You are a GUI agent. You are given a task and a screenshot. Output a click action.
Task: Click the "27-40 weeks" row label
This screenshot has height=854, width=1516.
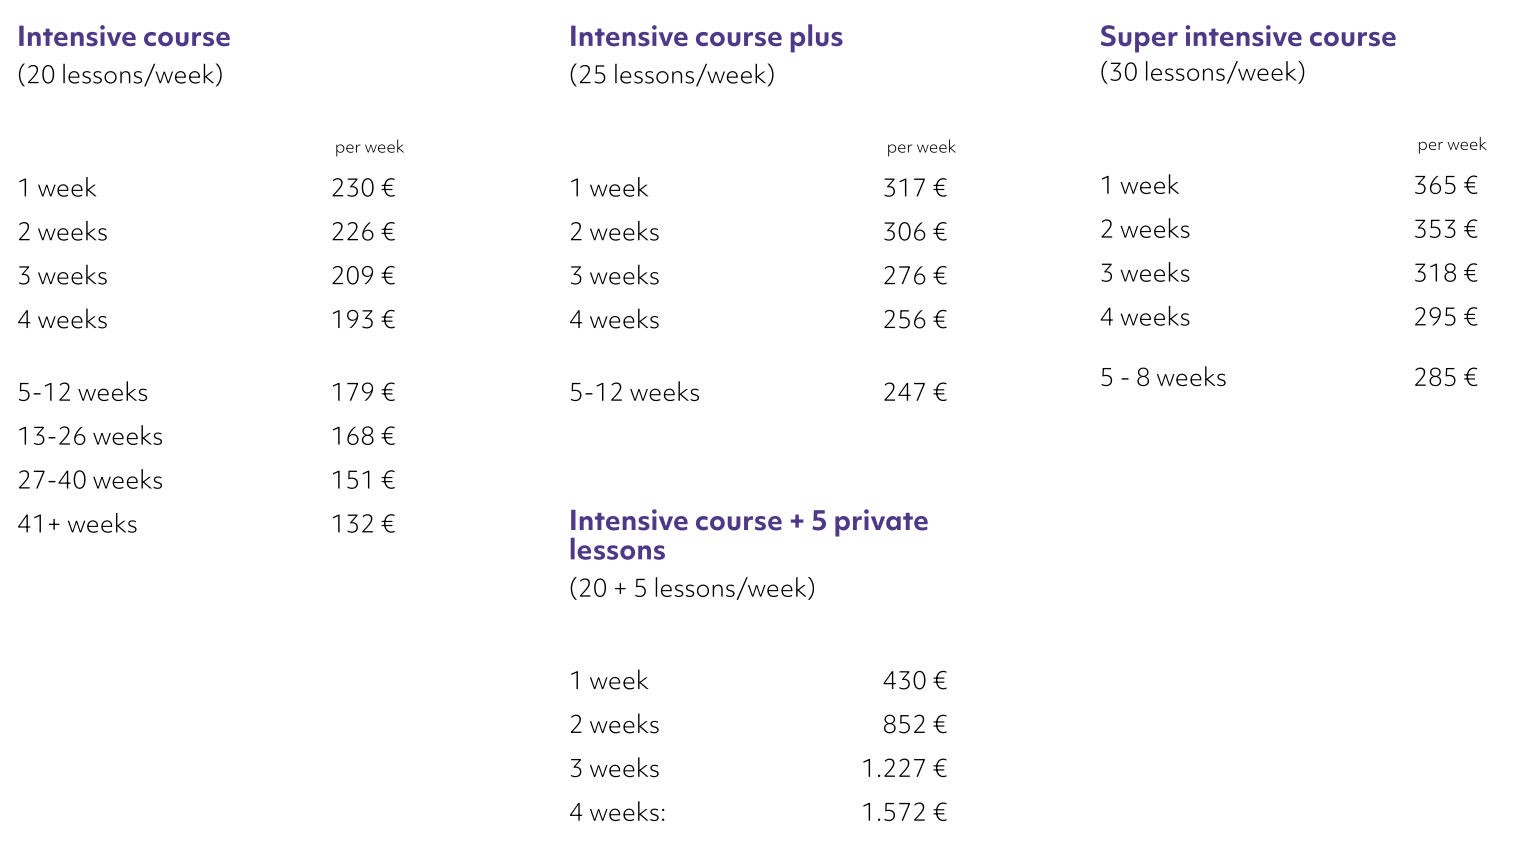pos(90,480)
